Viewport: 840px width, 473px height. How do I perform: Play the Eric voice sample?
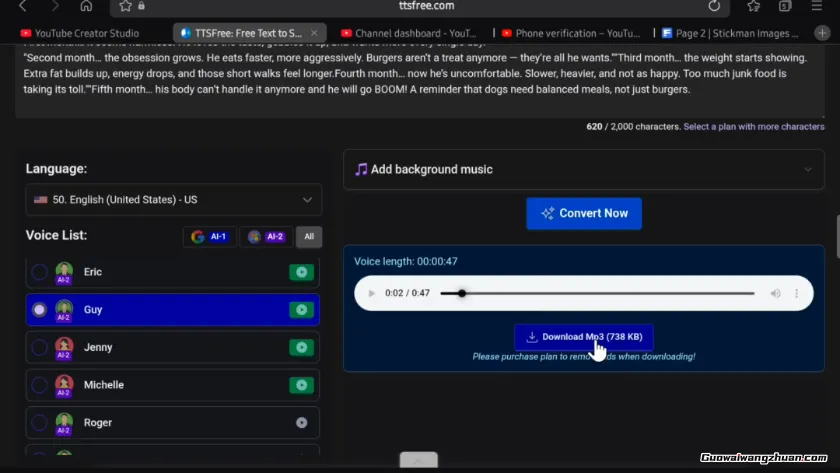click(301, 272)
